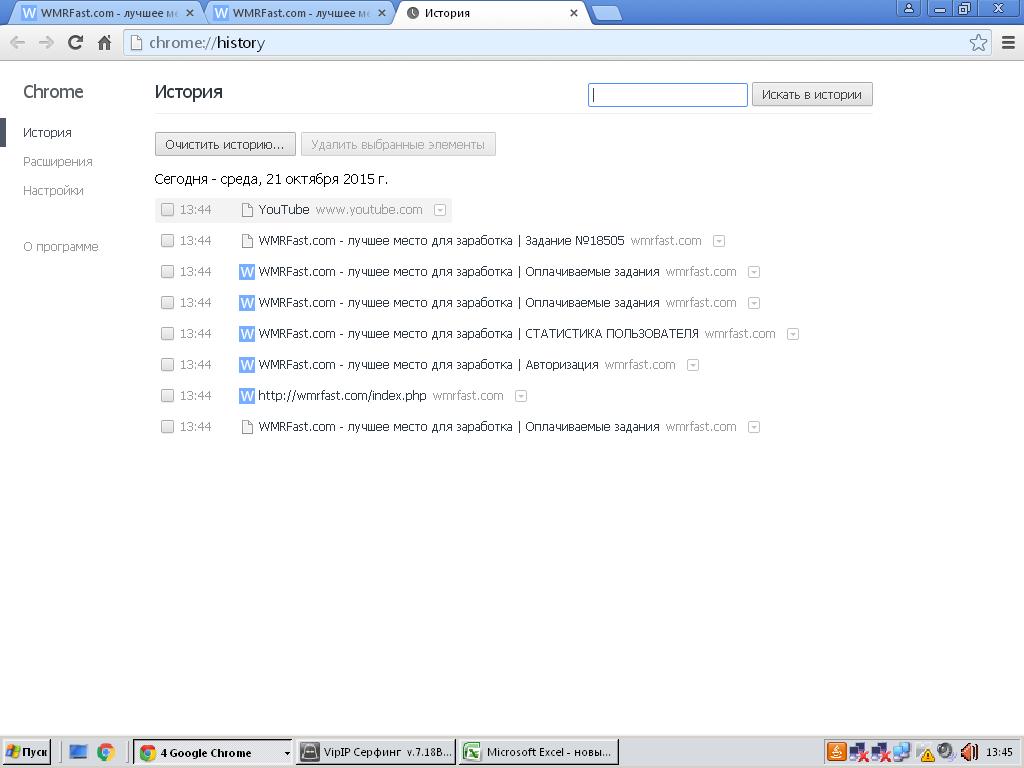Reload the history page
The image size is (1024, 768).
tap(75, 43)
